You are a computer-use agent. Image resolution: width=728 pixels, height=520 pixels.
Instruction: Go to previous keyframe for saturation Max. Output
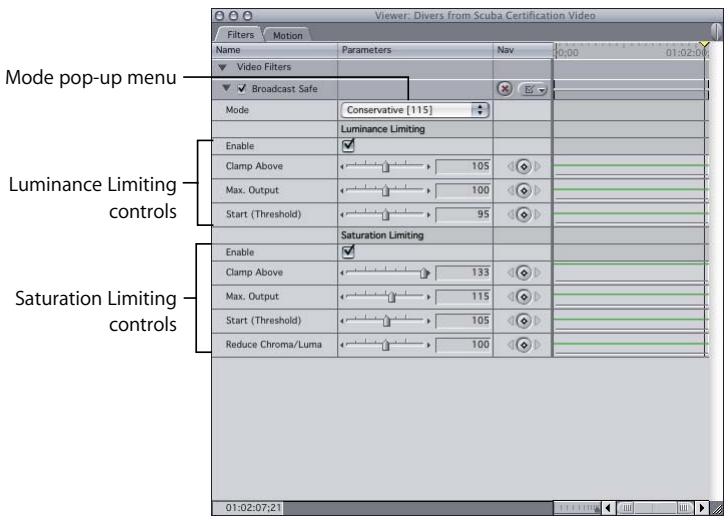point(511,297)
